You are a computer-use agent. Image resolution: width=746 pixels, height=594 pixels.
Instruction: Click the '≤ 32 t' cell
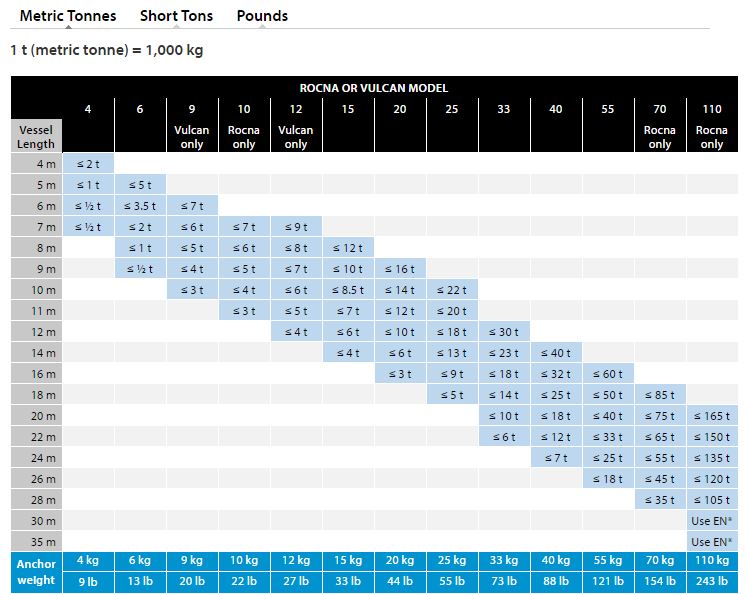(556, 374)
